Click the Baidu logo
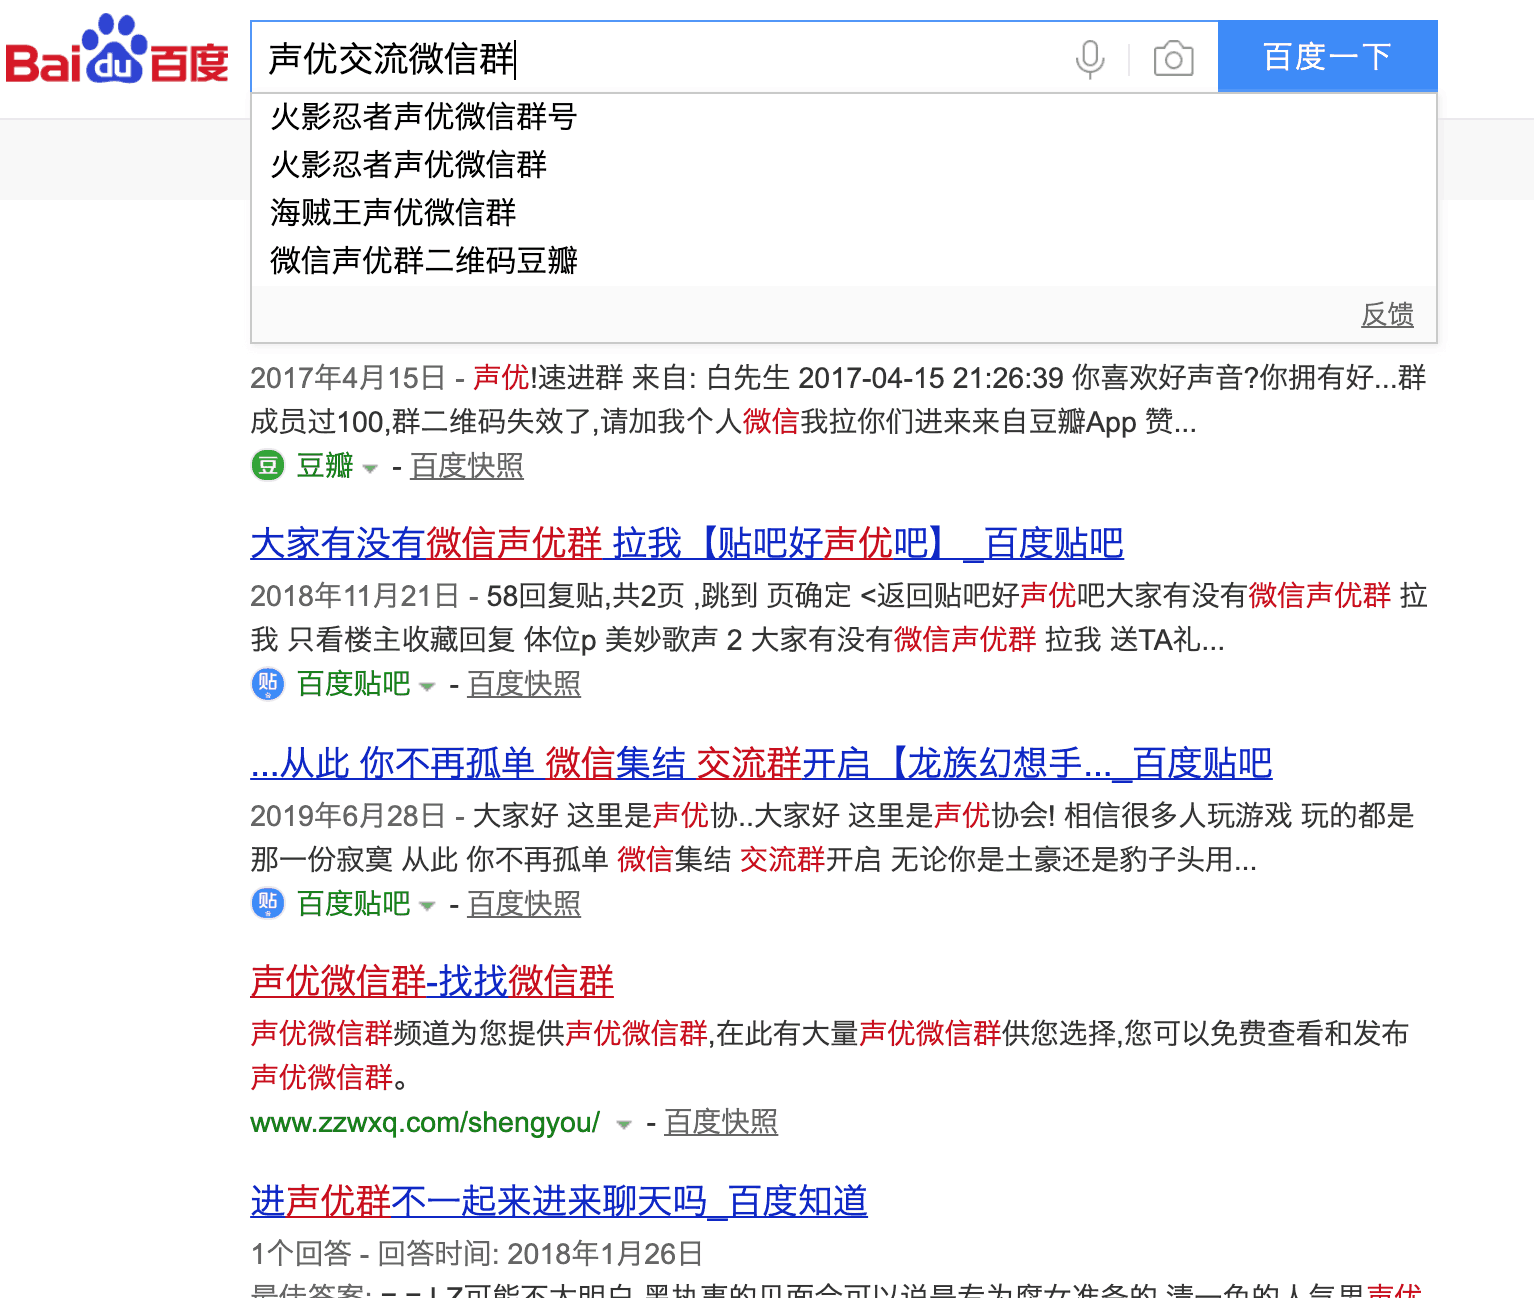Viewport: 1534px width, 1298px height. coord(117,50)
